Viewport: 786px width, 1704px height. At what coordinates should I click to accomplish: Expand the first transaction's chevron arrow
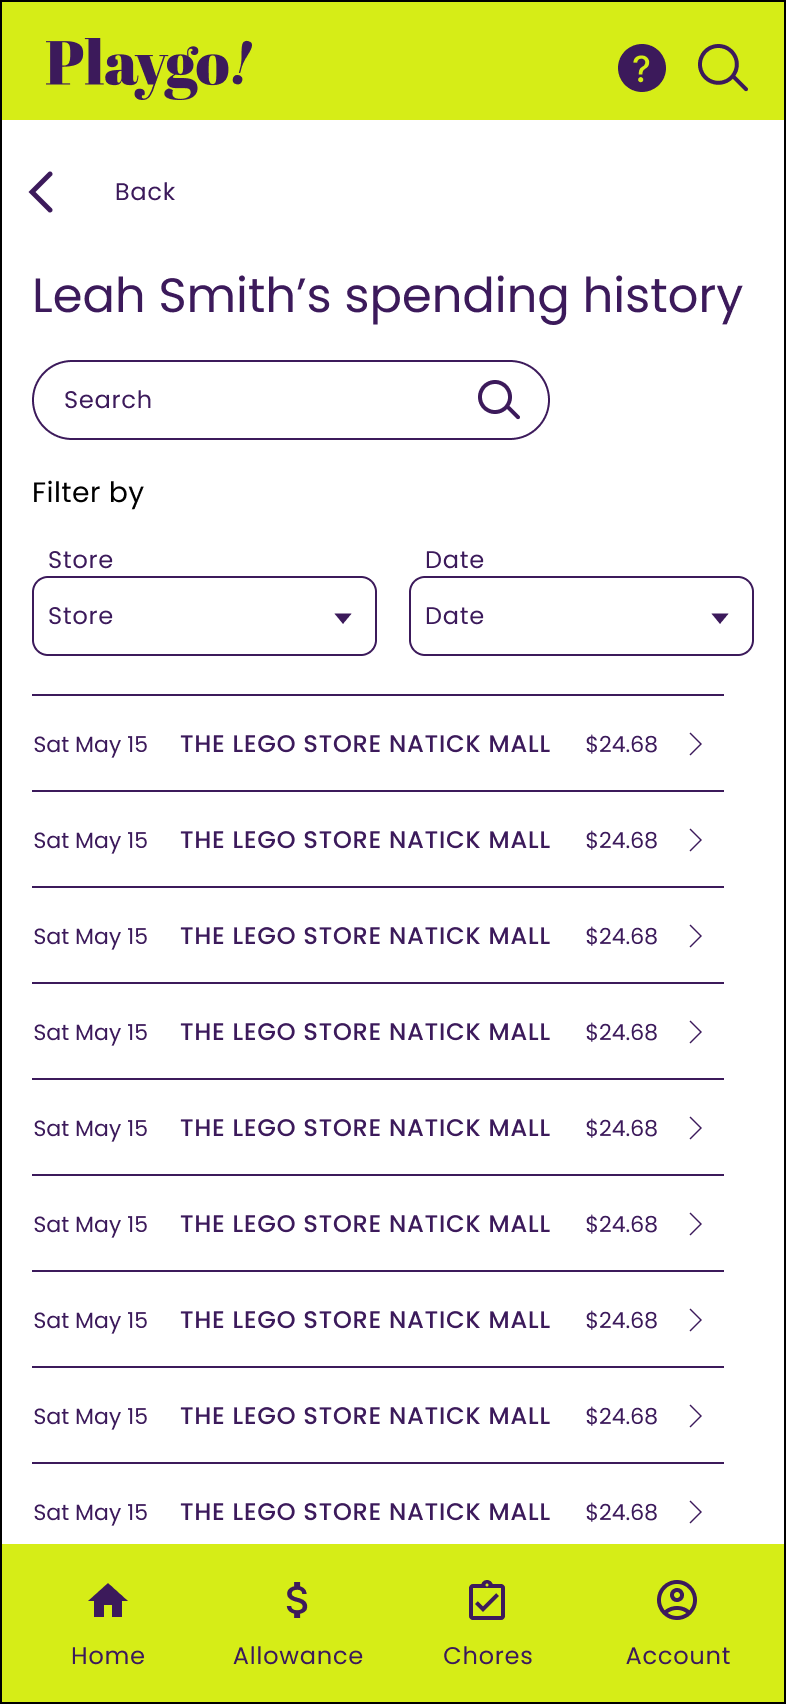point(696,744)
